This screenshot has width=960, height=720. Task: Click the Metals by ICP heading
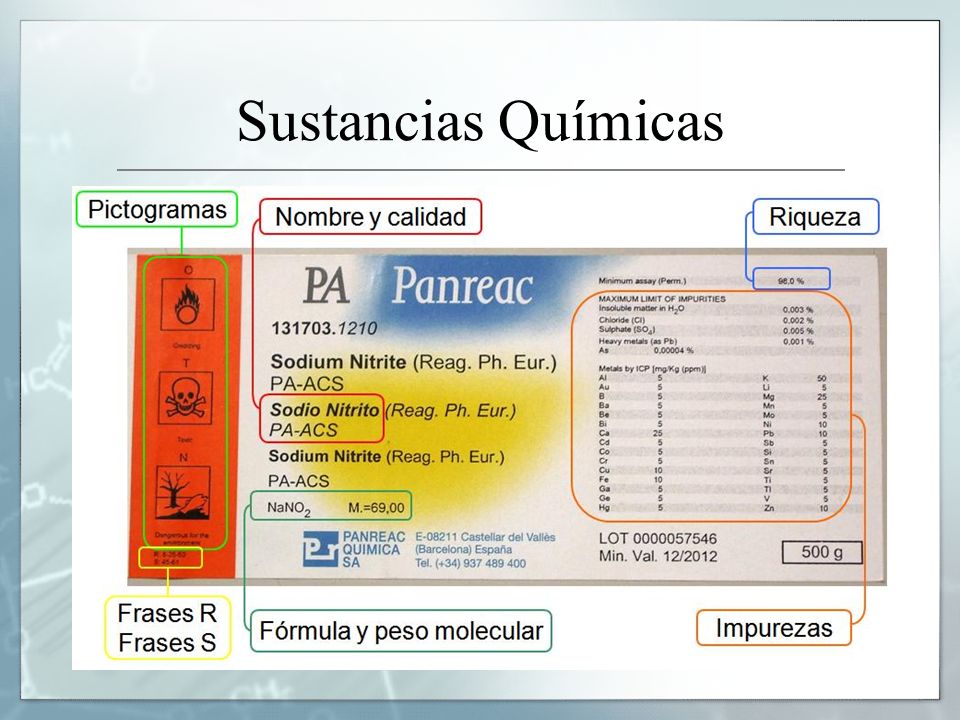652,369
